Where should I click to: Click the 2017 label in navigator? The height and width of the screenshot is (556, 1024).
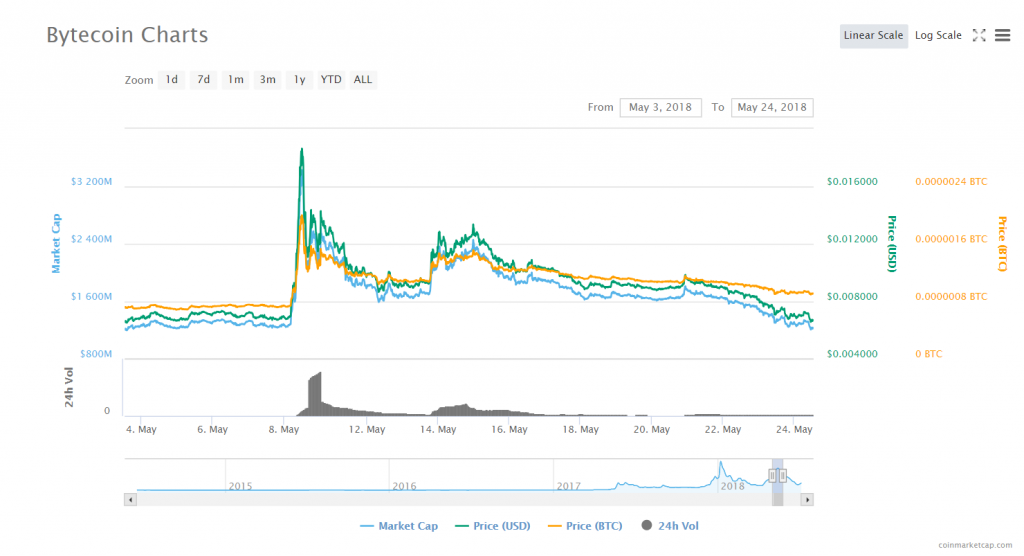click(568, 486)
